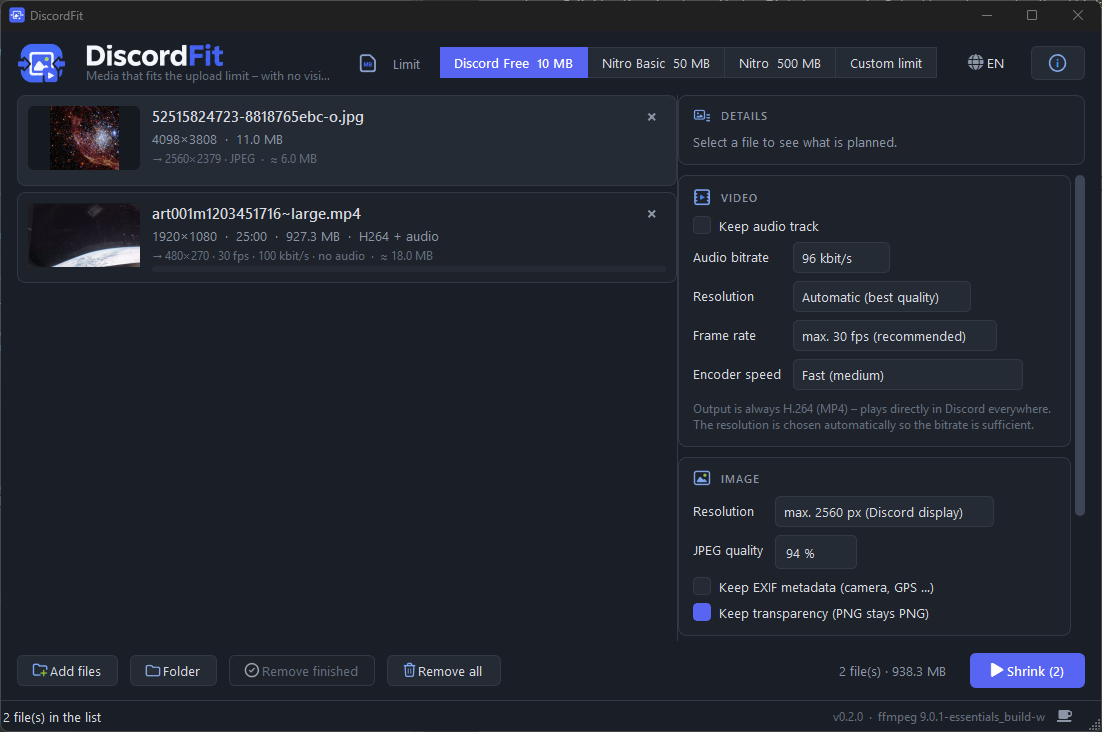This screenshot has width=1102, height=732.
Task: Click the '2 file(s) · 938.3 MB' summary
Action: coord(892,672)
